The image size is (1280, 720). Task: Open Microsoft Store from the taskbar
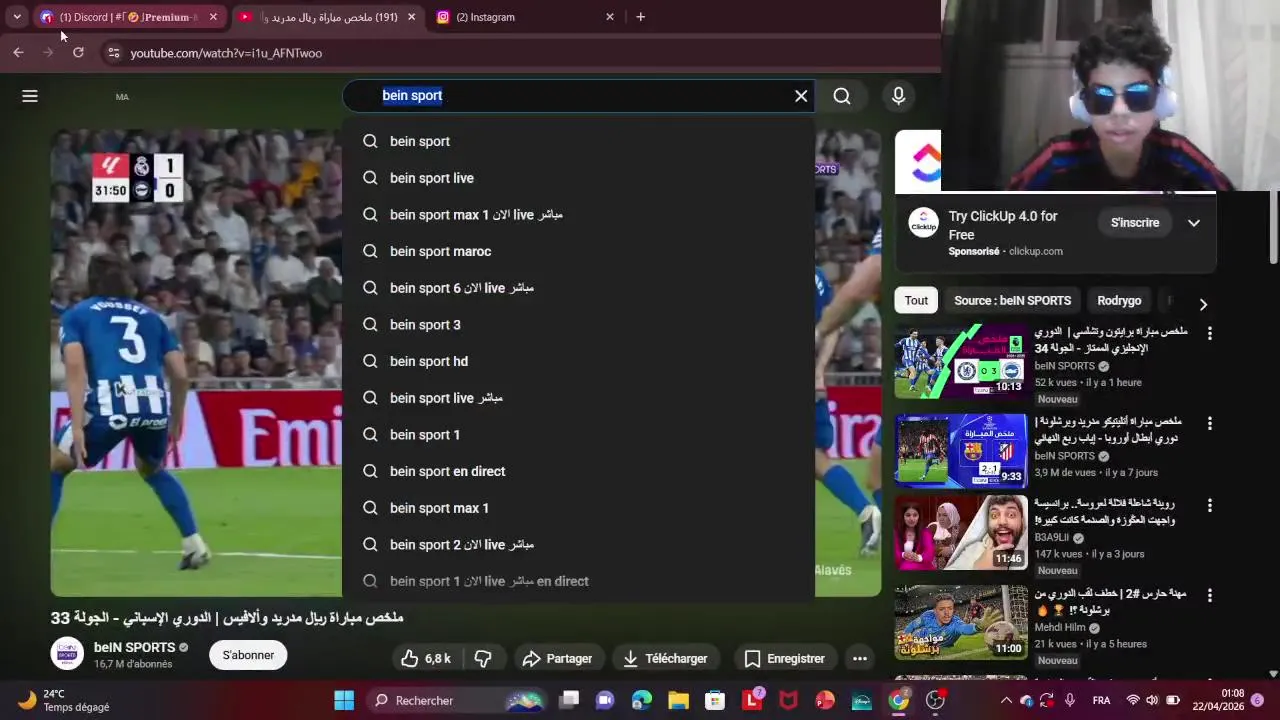point(715,700)
